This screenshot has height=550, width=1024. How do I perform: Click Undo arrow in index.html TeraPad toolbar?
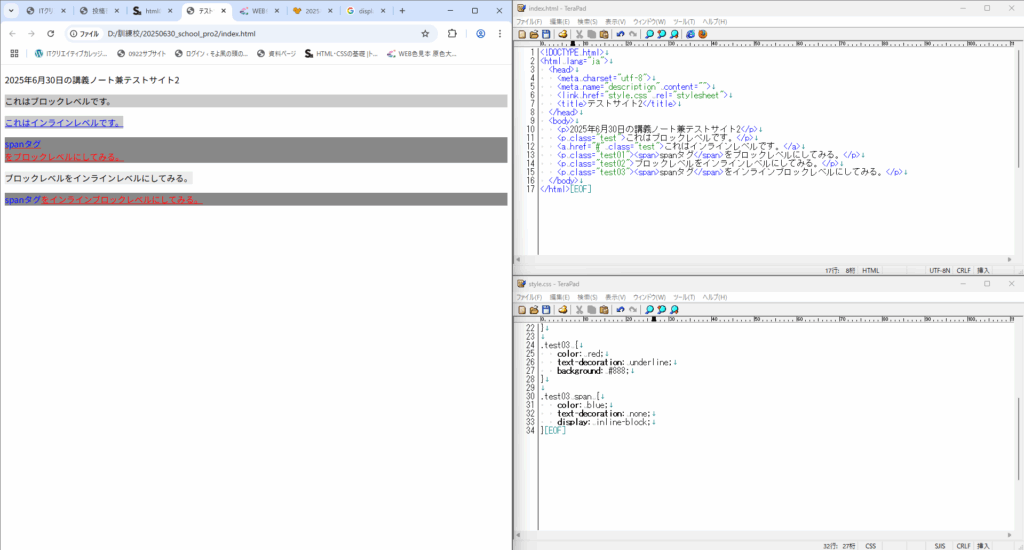[620, 34]
